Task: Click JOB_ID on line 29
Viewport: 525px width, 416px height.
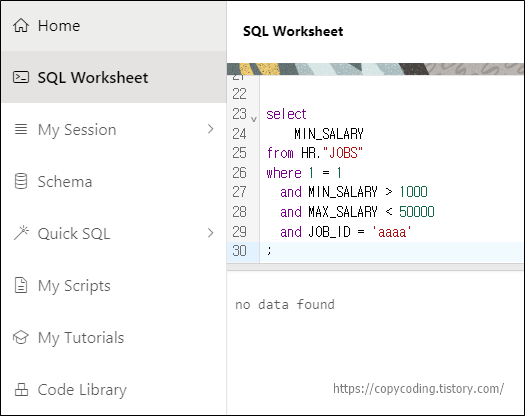Action: [x=329, y=232]
